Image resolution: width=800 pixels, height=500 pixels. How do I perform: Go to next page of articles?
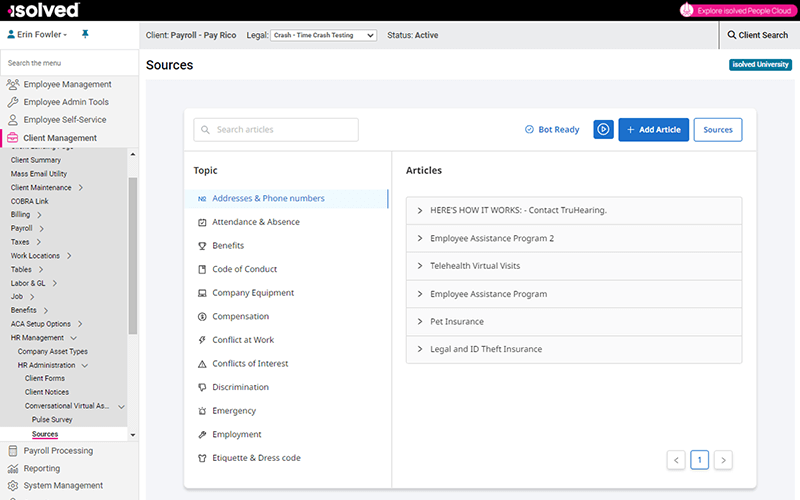723,460
